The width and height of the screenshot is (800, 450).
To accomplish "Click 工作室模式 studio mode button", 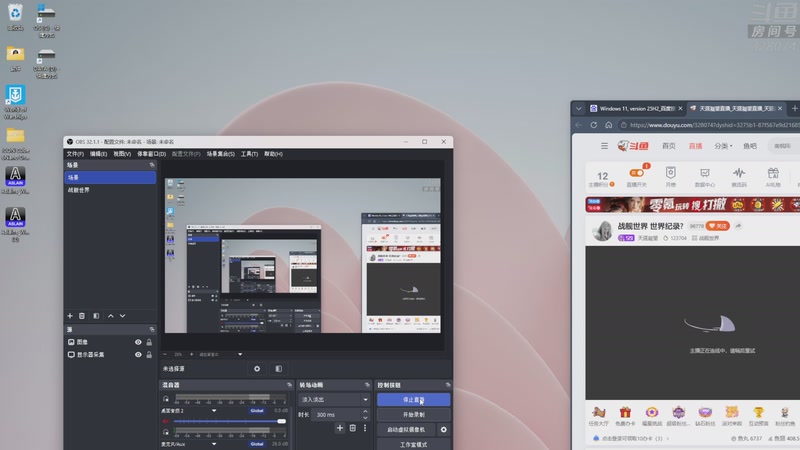I will click(413, 444).
